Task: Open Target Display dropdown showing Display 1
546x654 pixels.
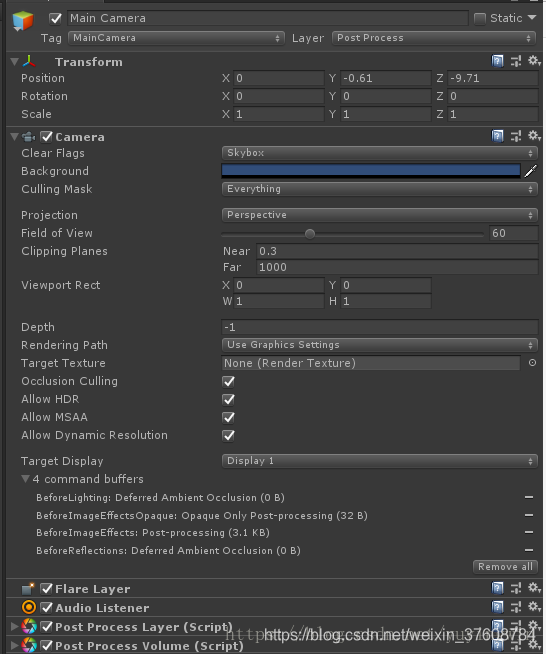Action: [x=380, y=461]
